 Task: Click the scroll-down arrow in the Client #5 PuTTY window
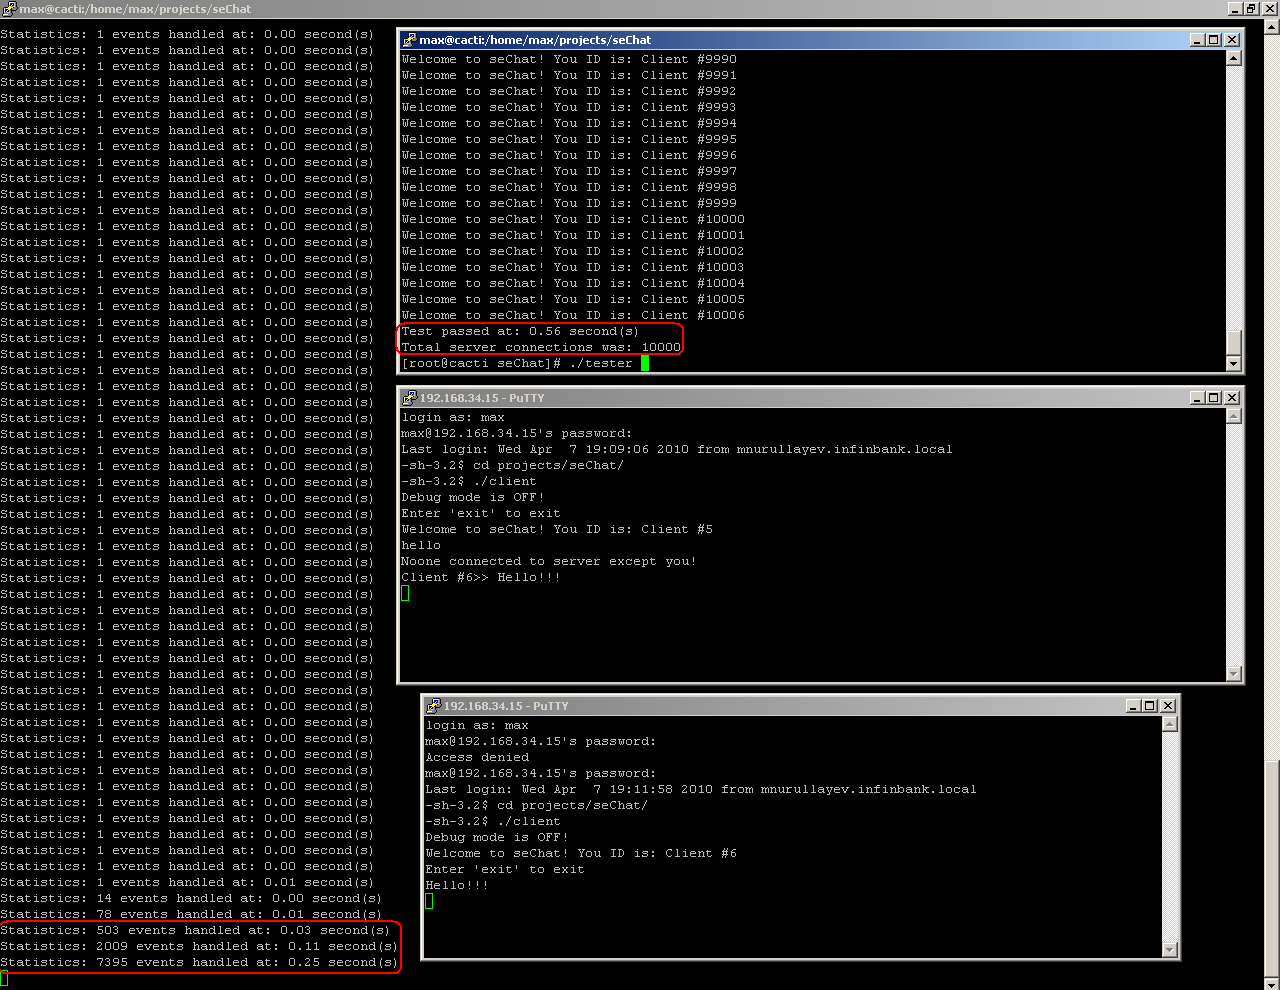tap(1234, 674)
